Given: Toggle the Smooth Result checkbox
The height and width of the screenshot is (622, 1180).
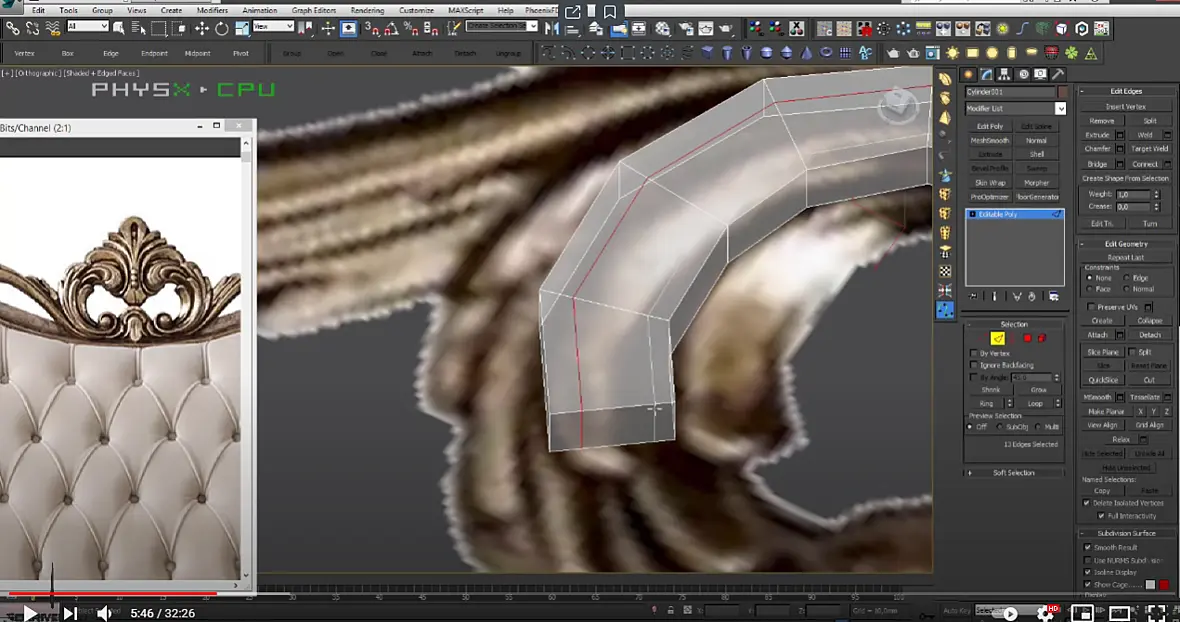Looking at the screenshot, I should point(1087,548).
